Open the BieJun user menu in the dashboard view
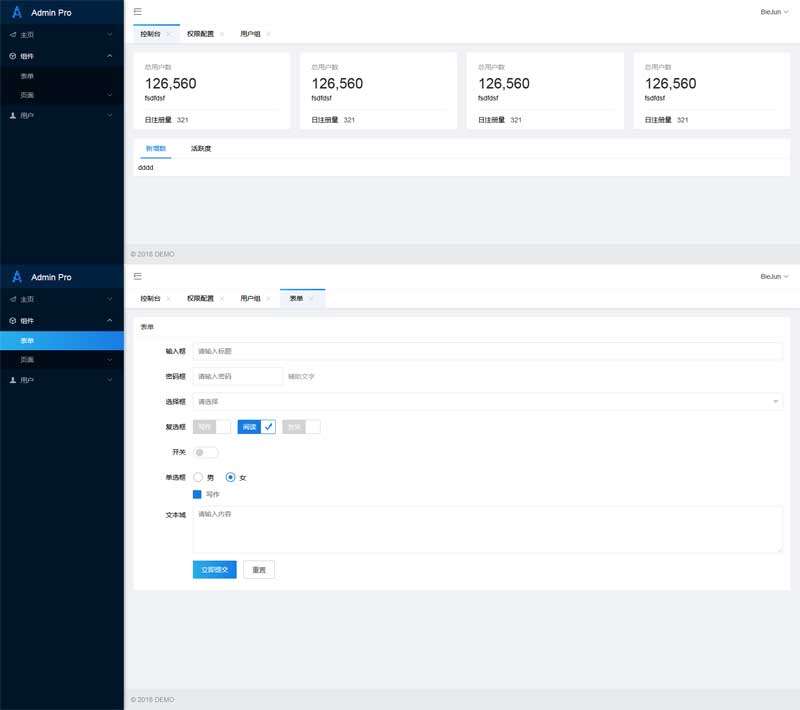This screenshot has width=800, height=710. (774, 11)
